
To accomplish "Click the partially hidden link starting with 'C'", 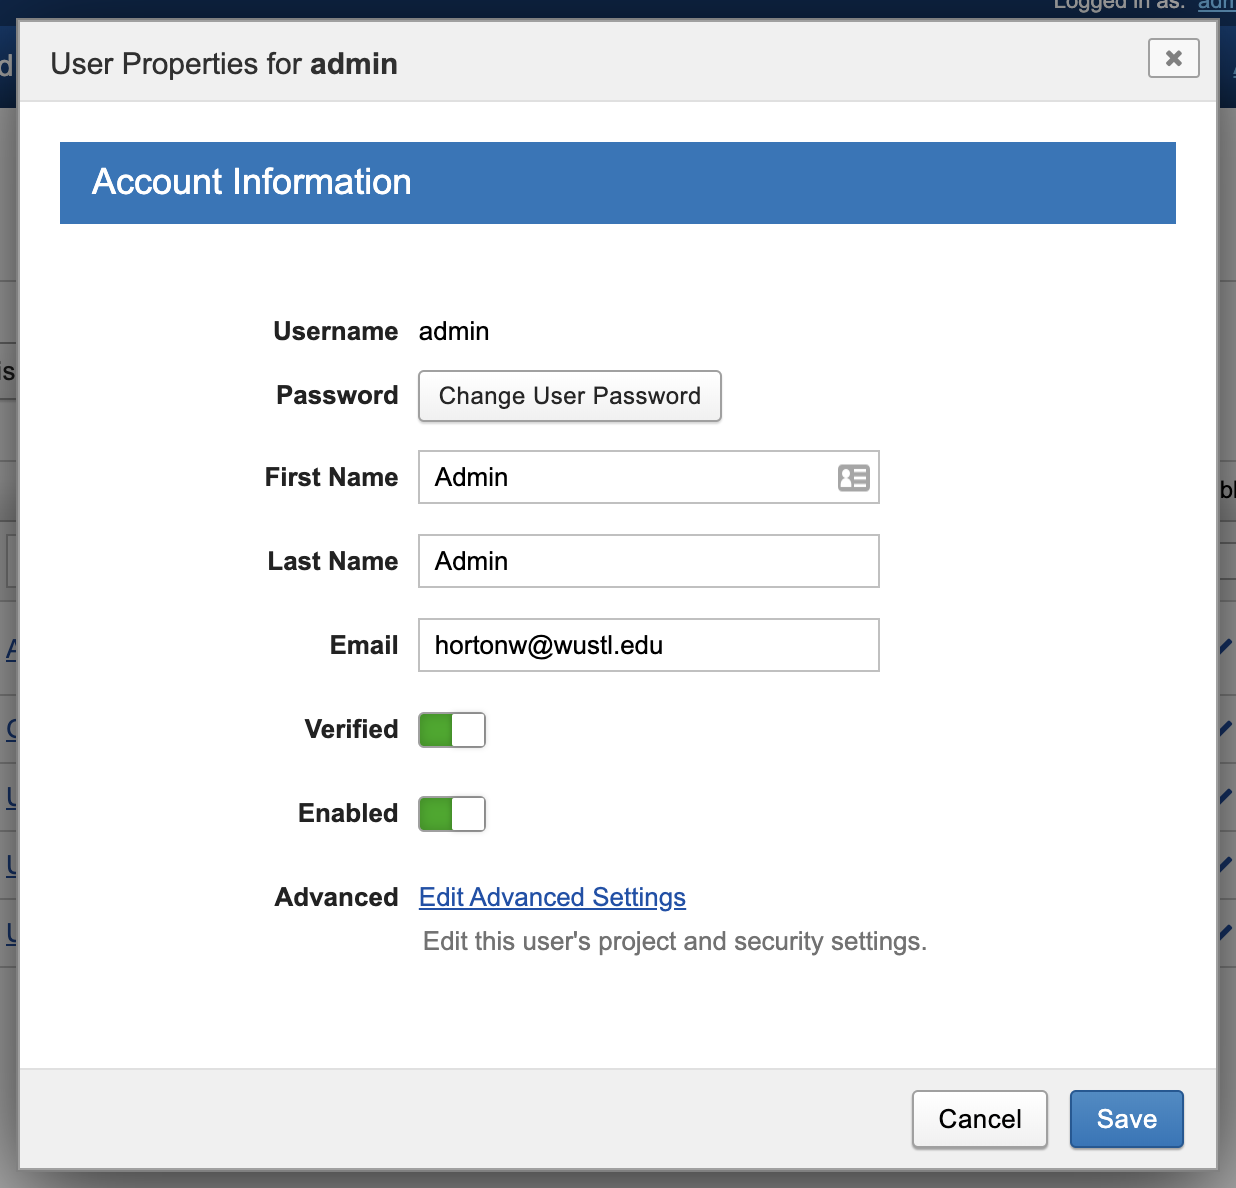I will tap(11, 729).
